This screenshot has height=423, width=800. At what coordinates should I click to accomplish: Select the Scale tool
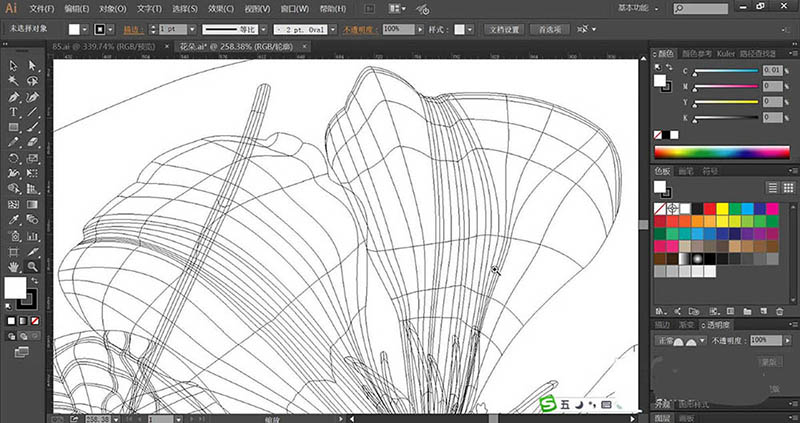tap(32, 159)
